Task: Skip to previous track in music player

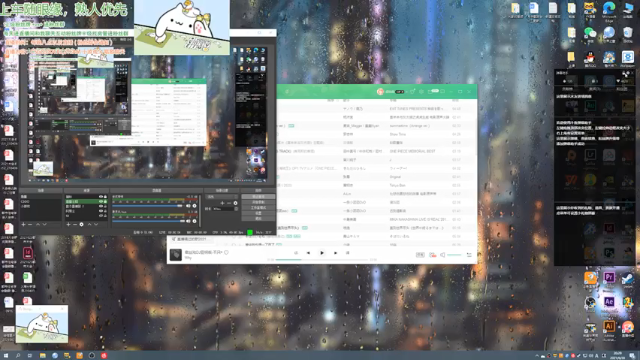Action: click(308, 253)
